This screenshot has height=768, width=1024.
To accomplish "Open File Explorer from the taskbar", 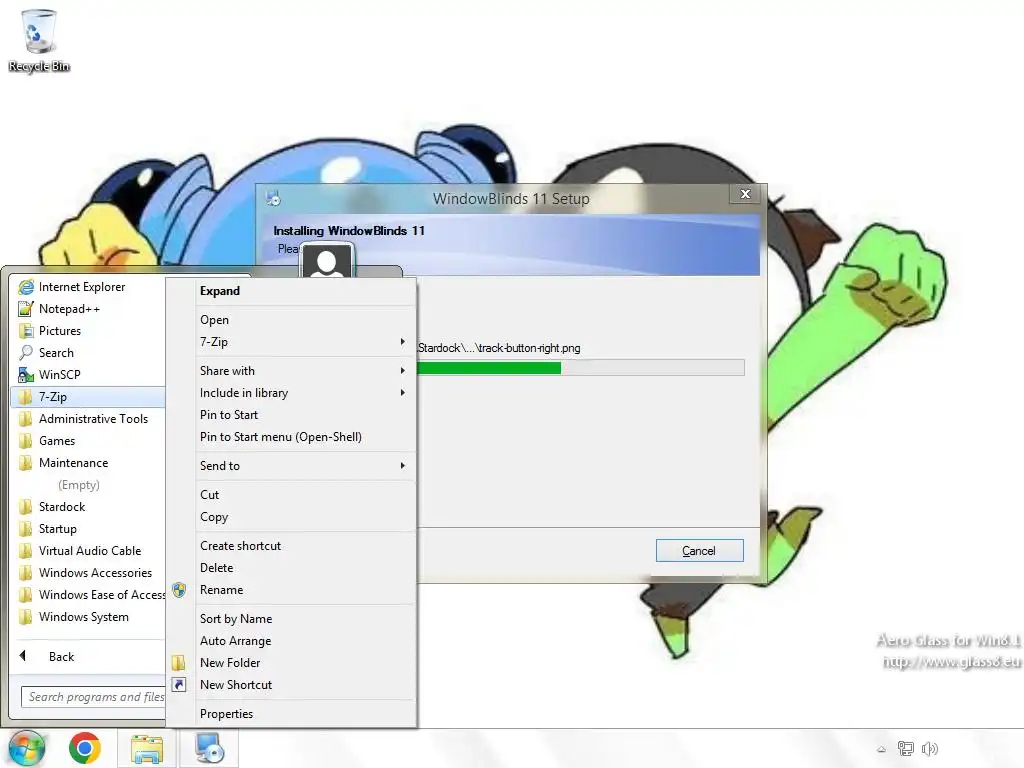I will (147, 748).
